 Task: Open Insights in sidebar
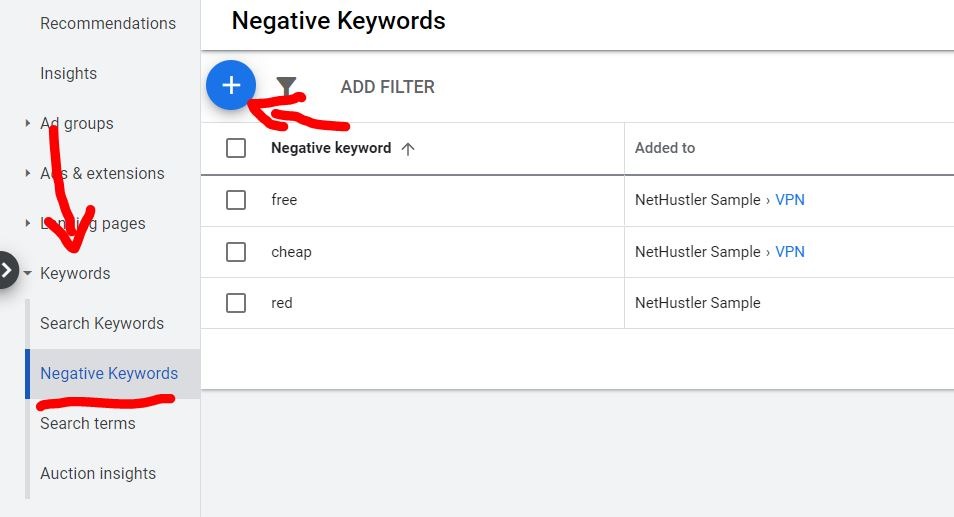[69, 74]
